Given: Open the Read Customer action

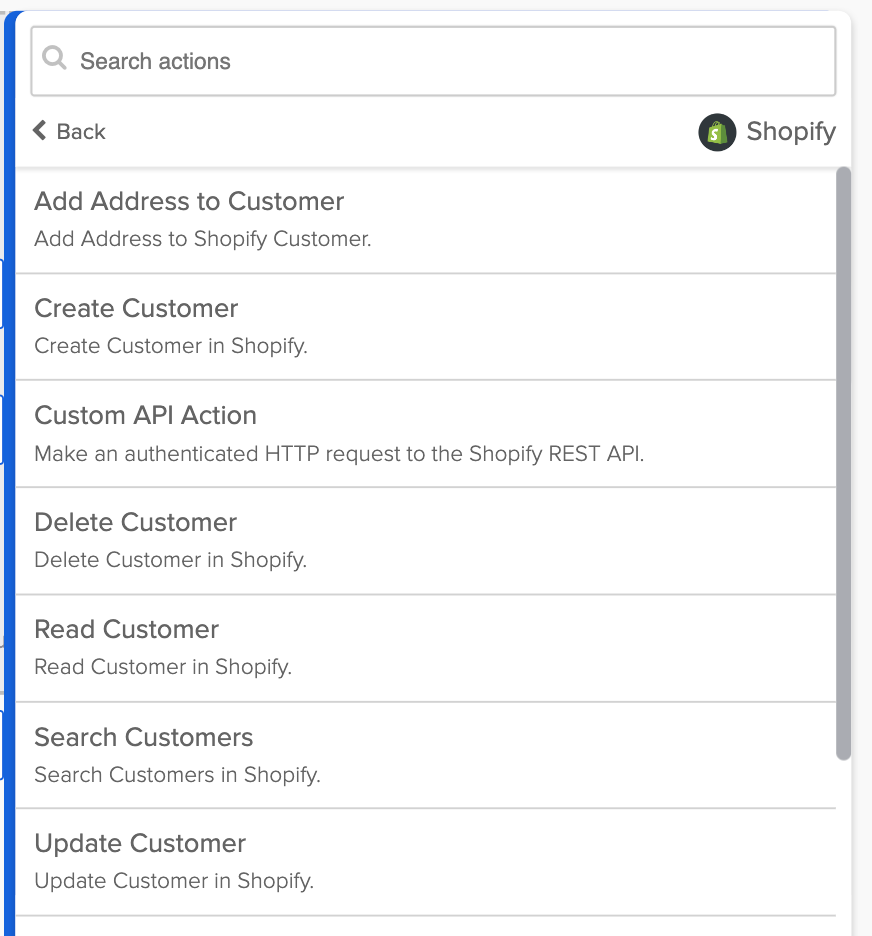Looking at the screenshot, I should click(x=126, y=629).
